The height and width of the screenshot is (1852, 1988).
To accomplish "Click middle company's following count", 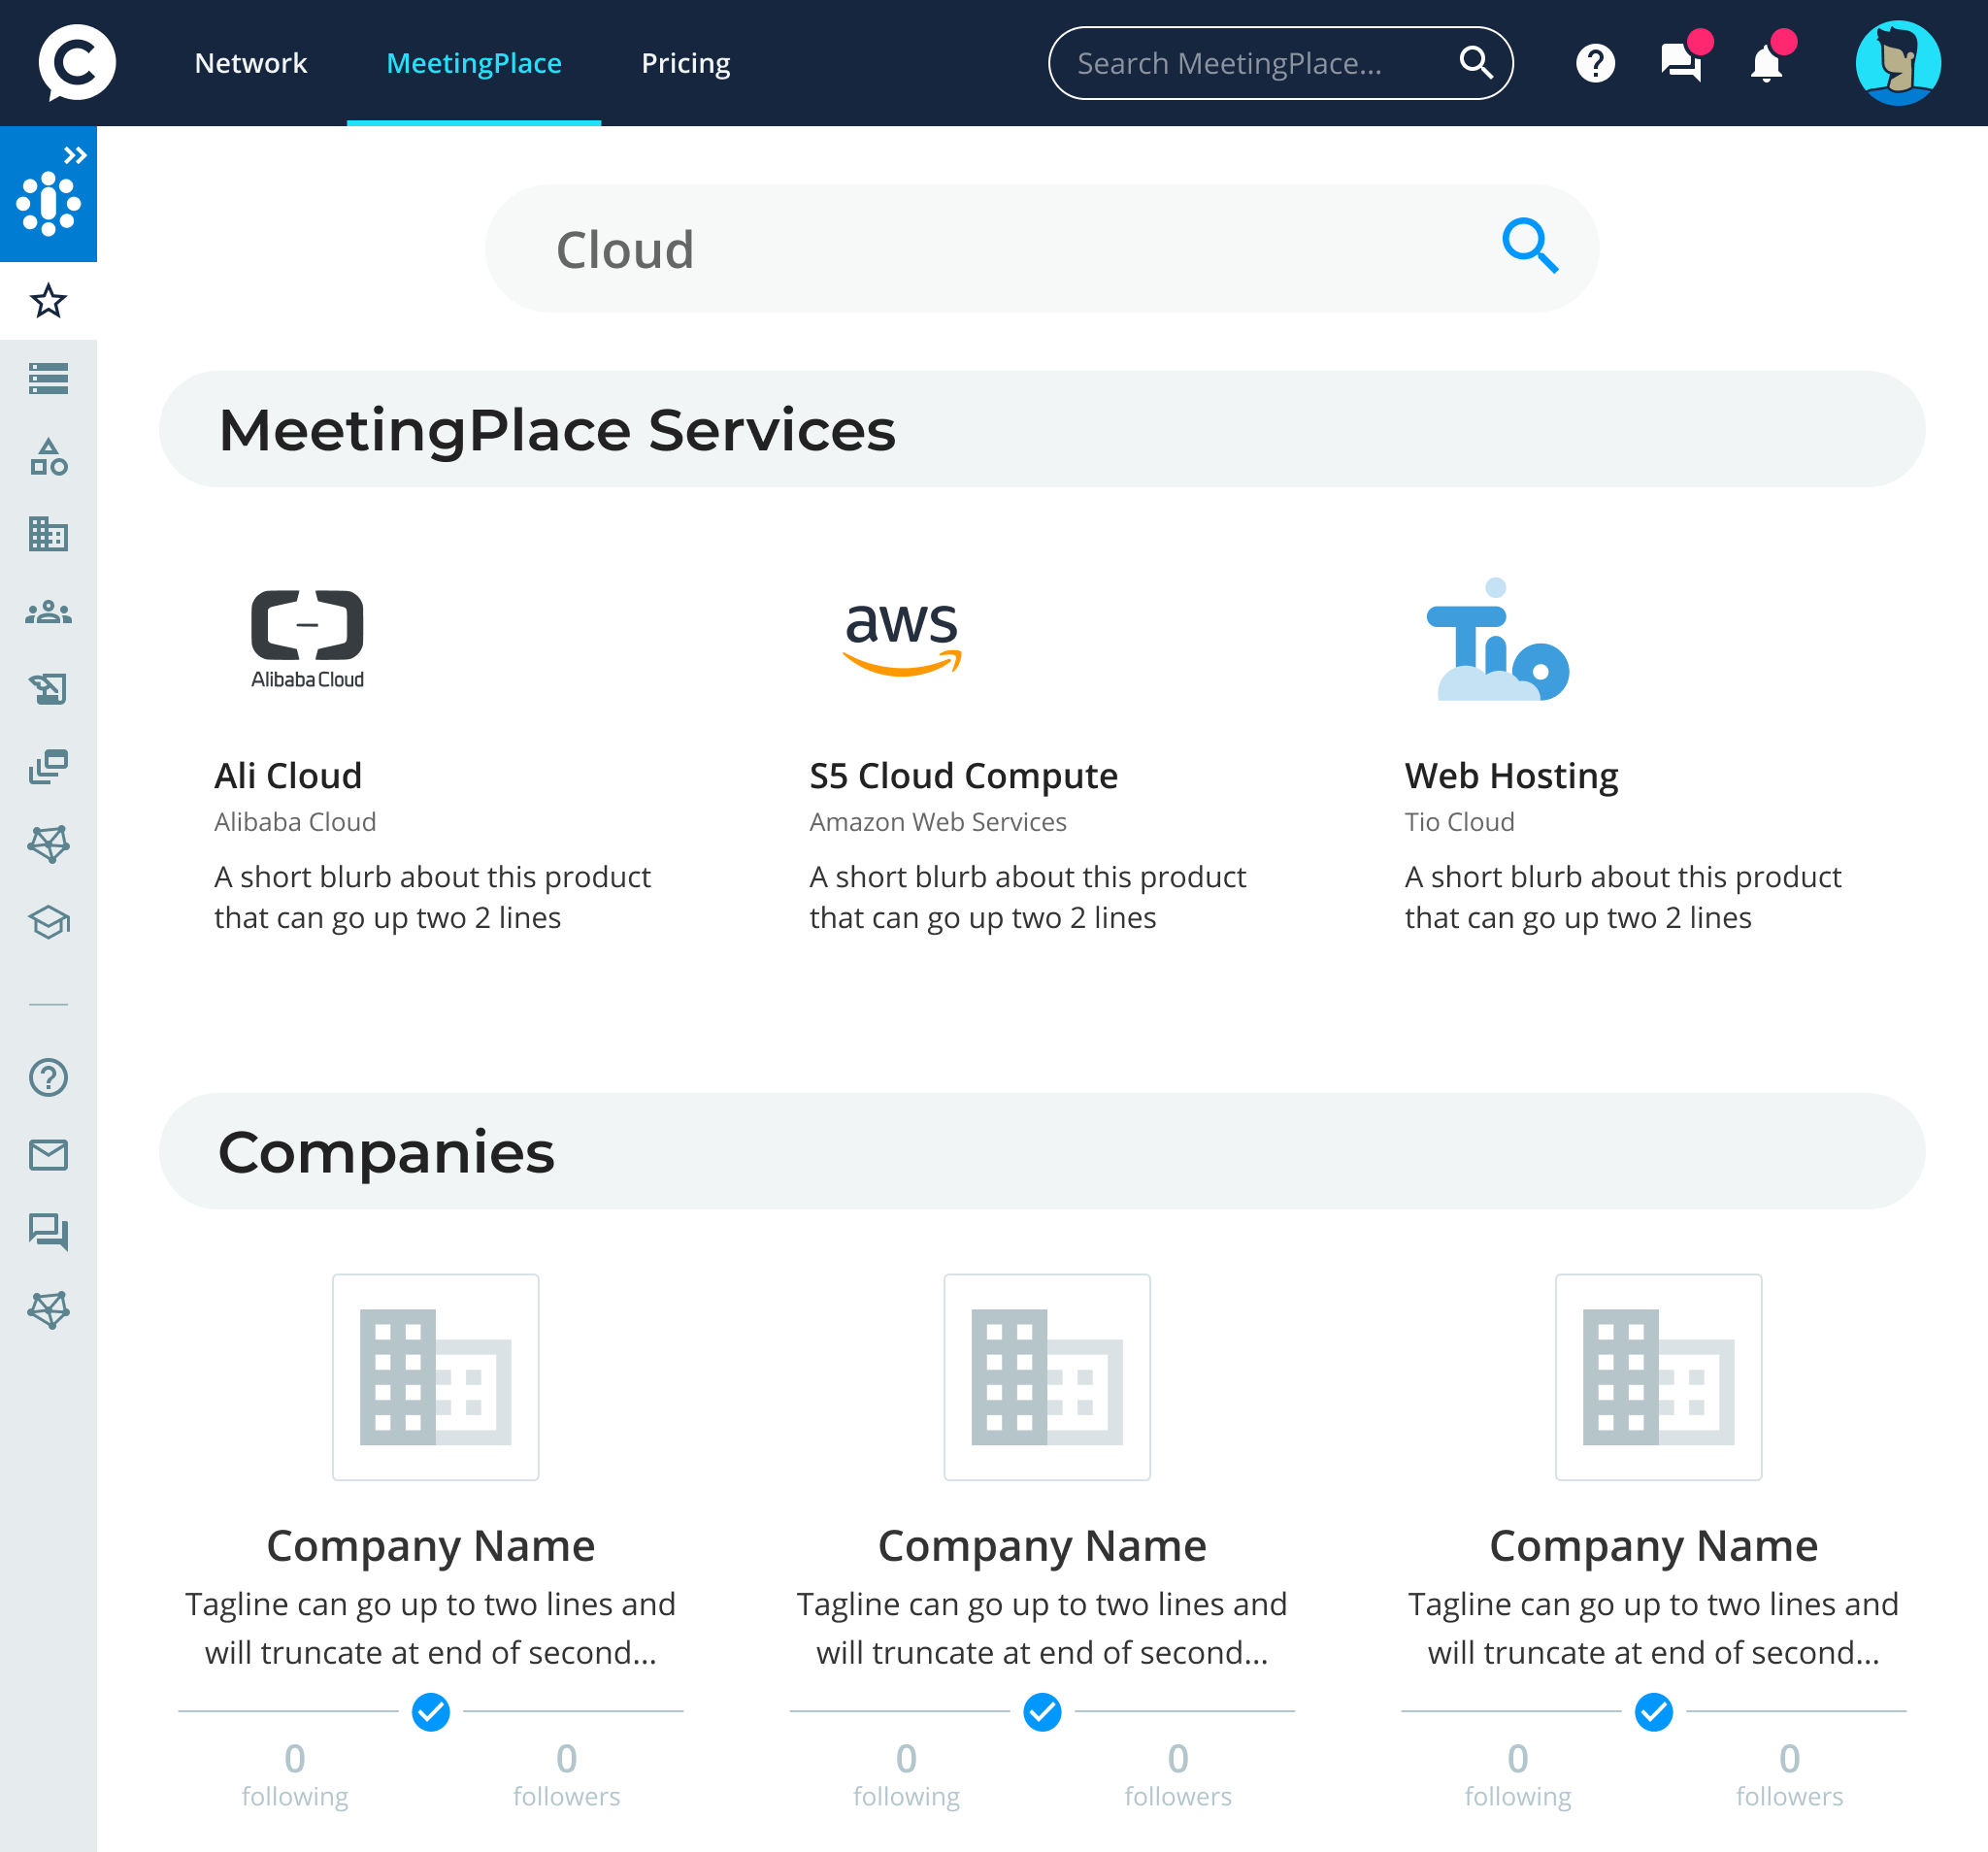I will click(x=906, y=1775).
